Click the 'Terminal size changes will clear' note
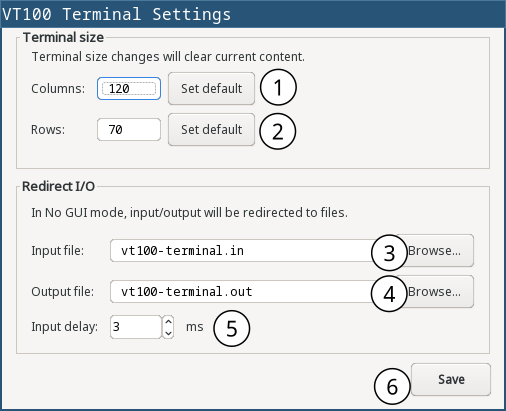The image size is (506, 411). 168,57
